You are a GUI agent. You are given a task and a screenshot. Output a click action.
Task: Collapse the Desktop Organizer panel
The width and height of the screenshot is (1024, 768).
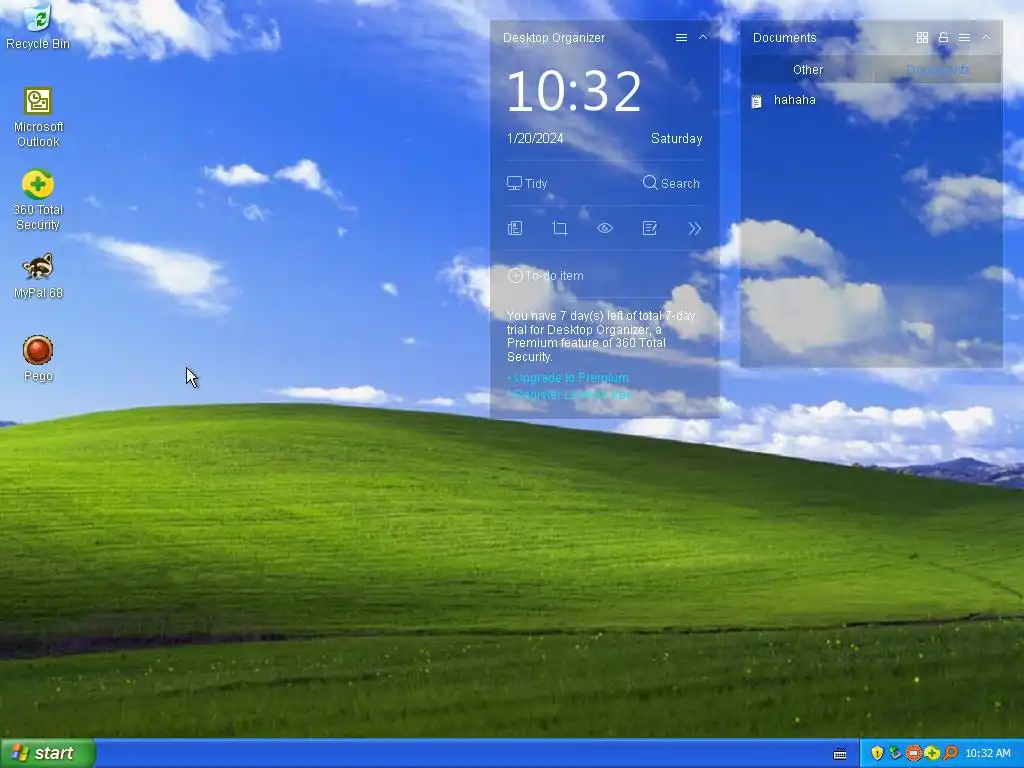pyautogui.click(x=703, y=38)
